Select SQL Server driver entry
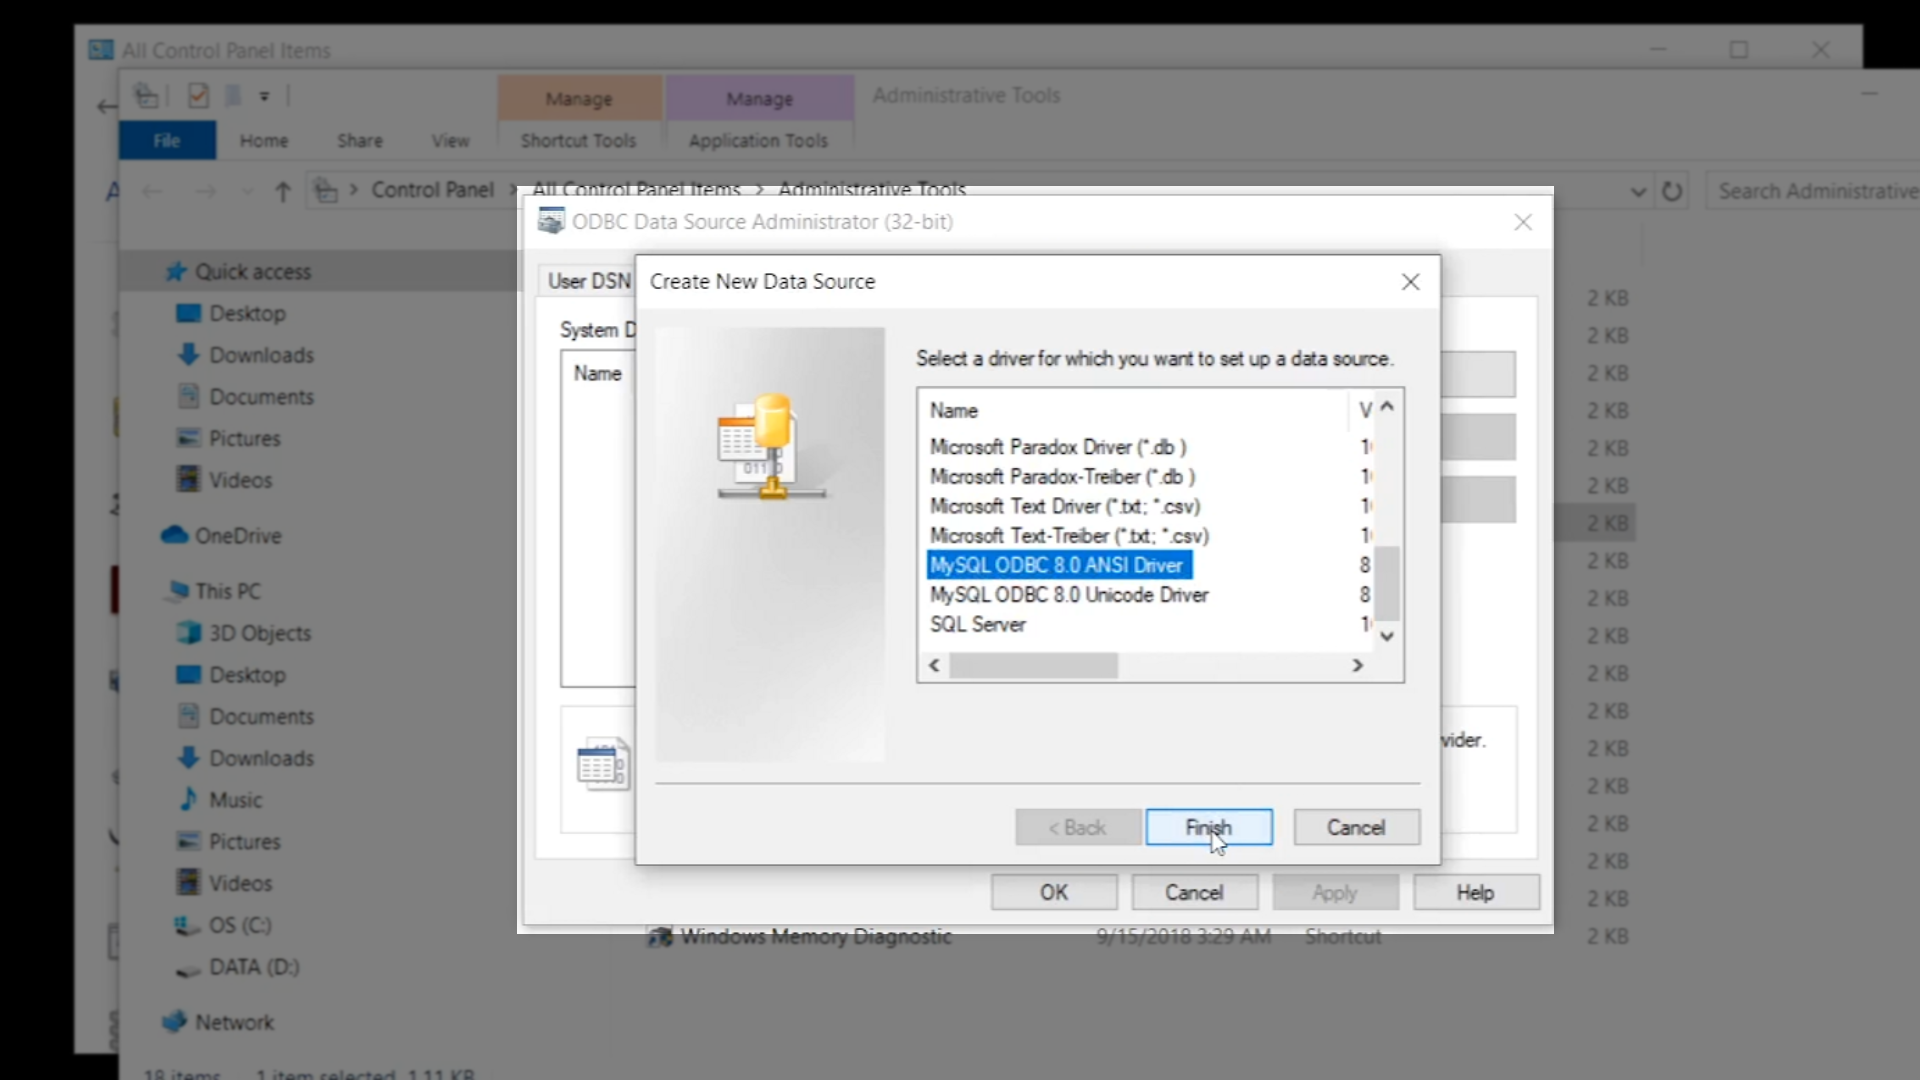Screen dimensions: 1920x1080 [977, 625]
